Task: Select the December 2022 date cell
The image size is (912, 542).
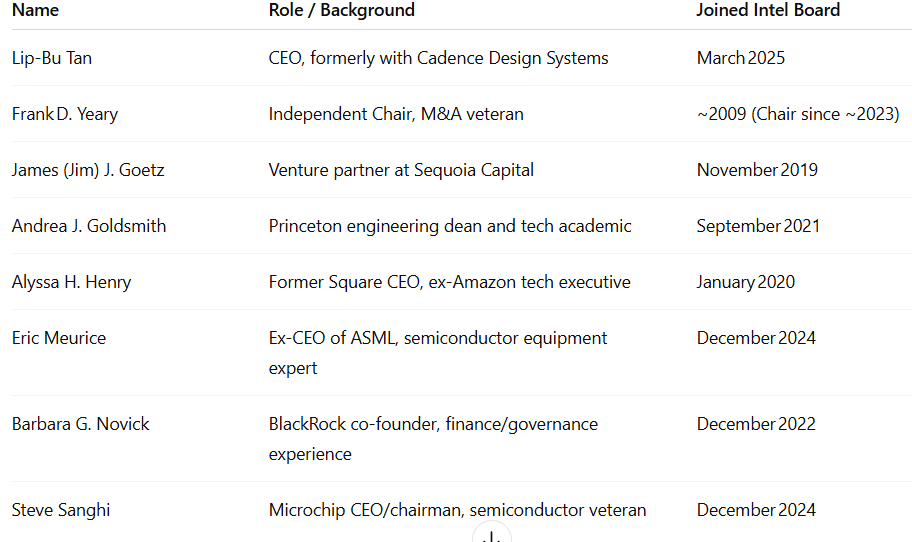Action: [756, 424]
